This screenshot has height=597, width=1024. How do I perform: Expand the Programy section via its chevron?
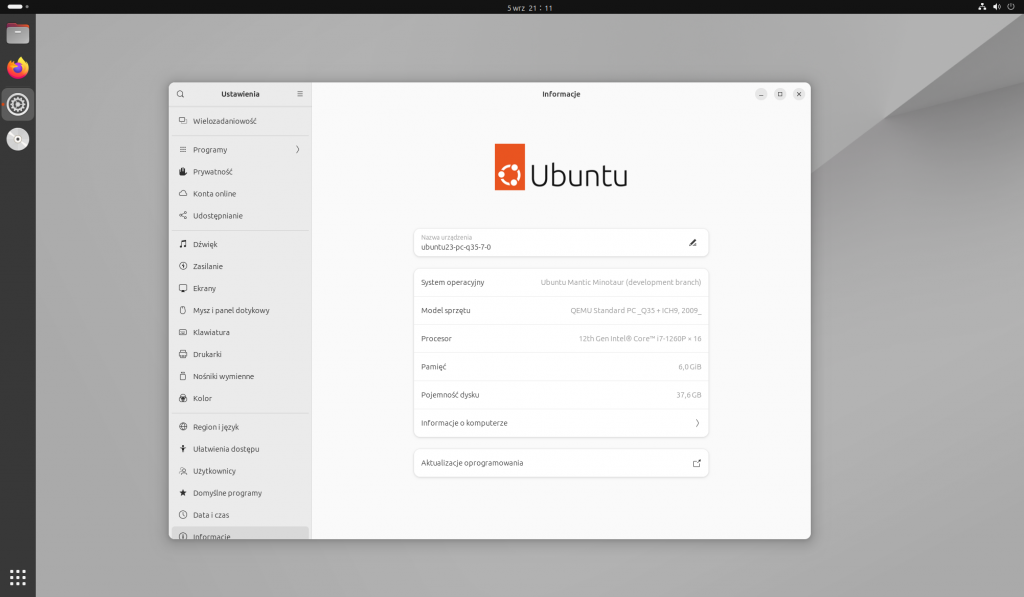coord(297,149)
